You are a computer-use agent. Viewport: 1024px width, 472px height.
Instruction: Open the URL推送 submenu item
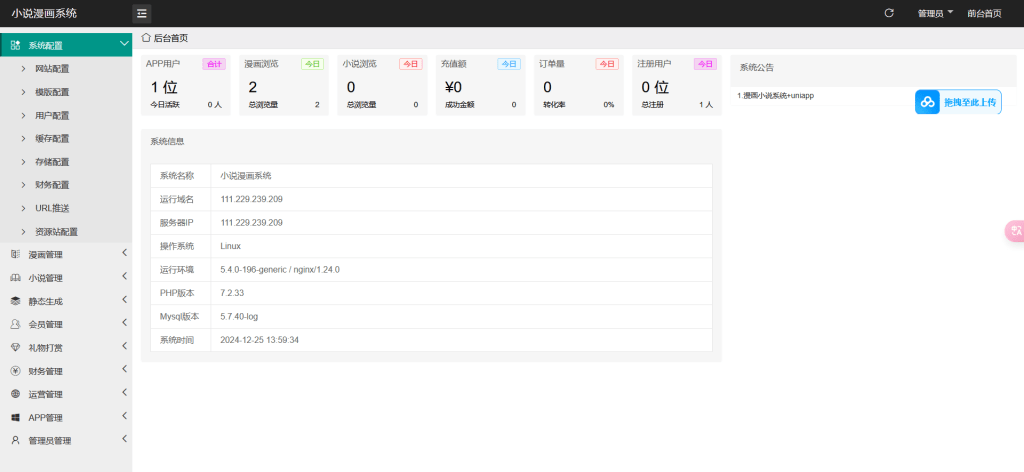52,208
